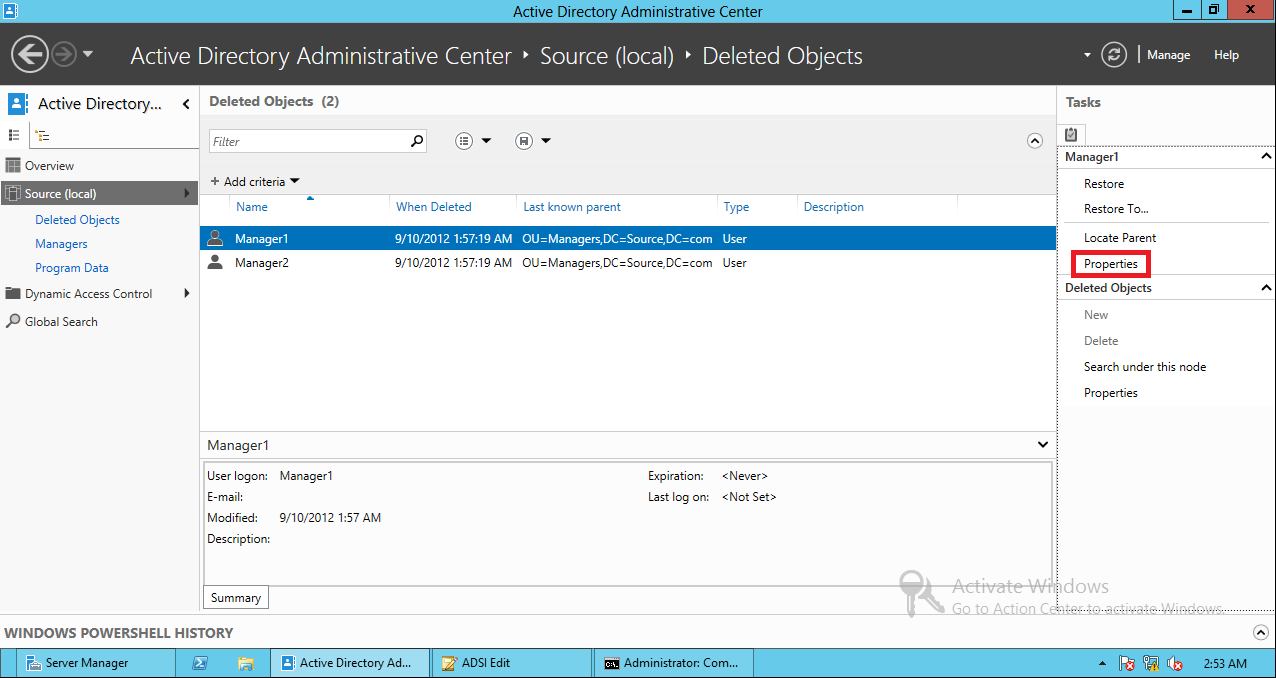Sort by Name column header
1276x678 pixels.
click(x=252, y=207)
